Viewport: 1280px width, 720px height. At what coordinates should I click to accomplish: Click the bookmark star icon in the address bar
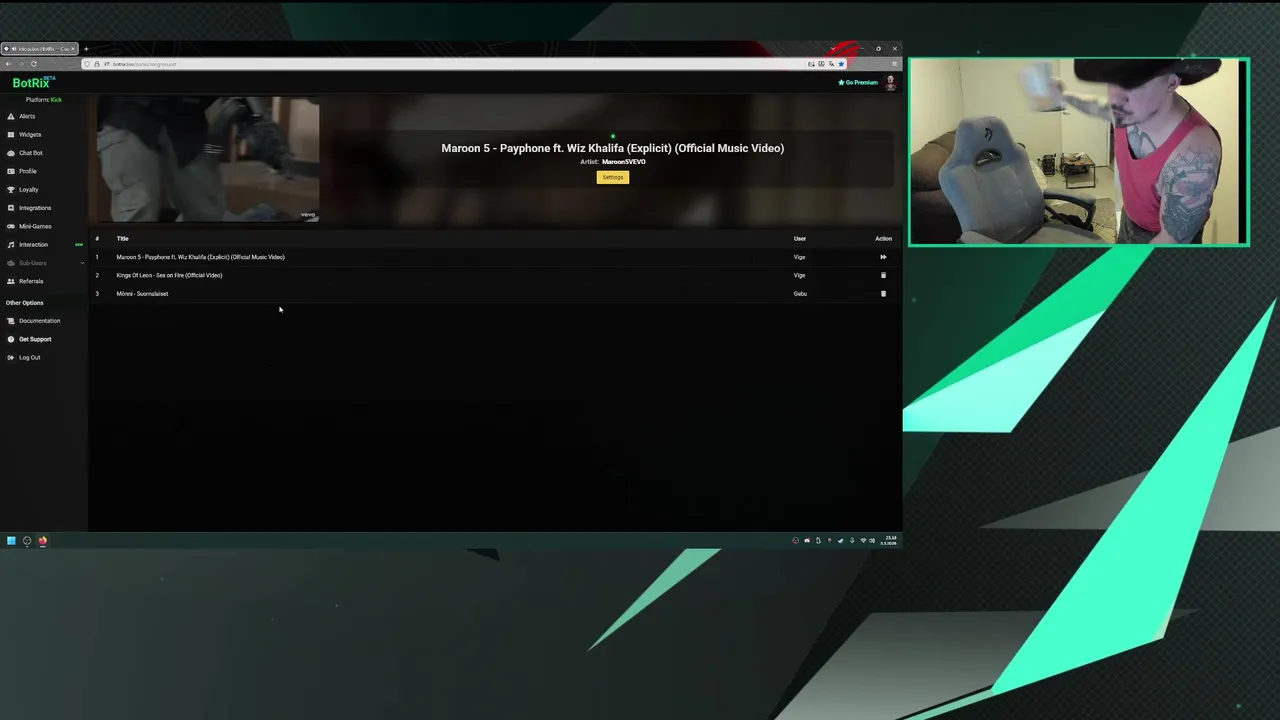[x=841, y=64]
